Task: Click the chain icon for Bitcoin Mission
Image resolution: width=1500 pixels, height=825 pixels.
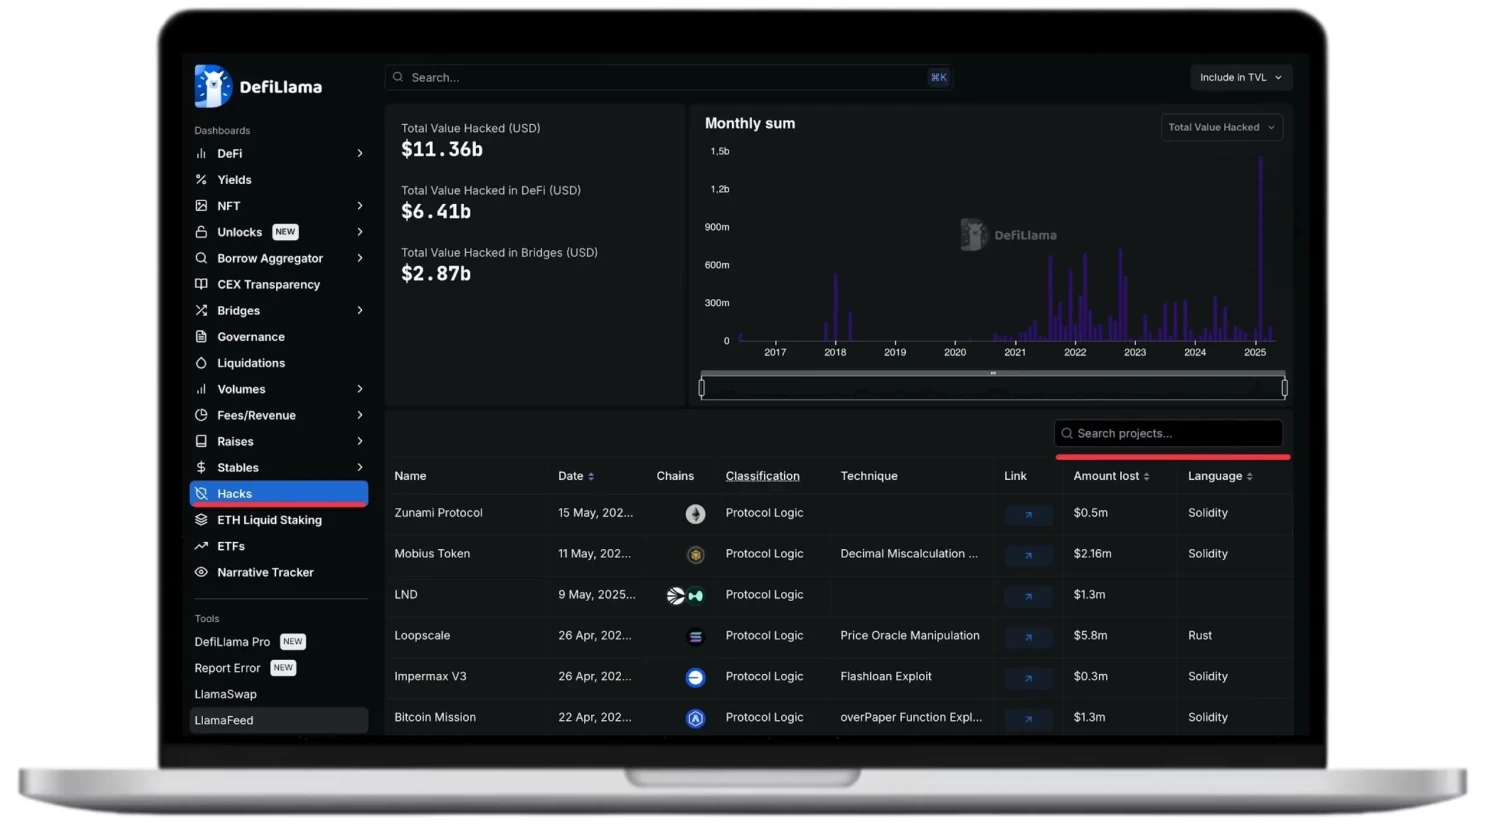Action: pyautogui.click(x=695, y=719)
